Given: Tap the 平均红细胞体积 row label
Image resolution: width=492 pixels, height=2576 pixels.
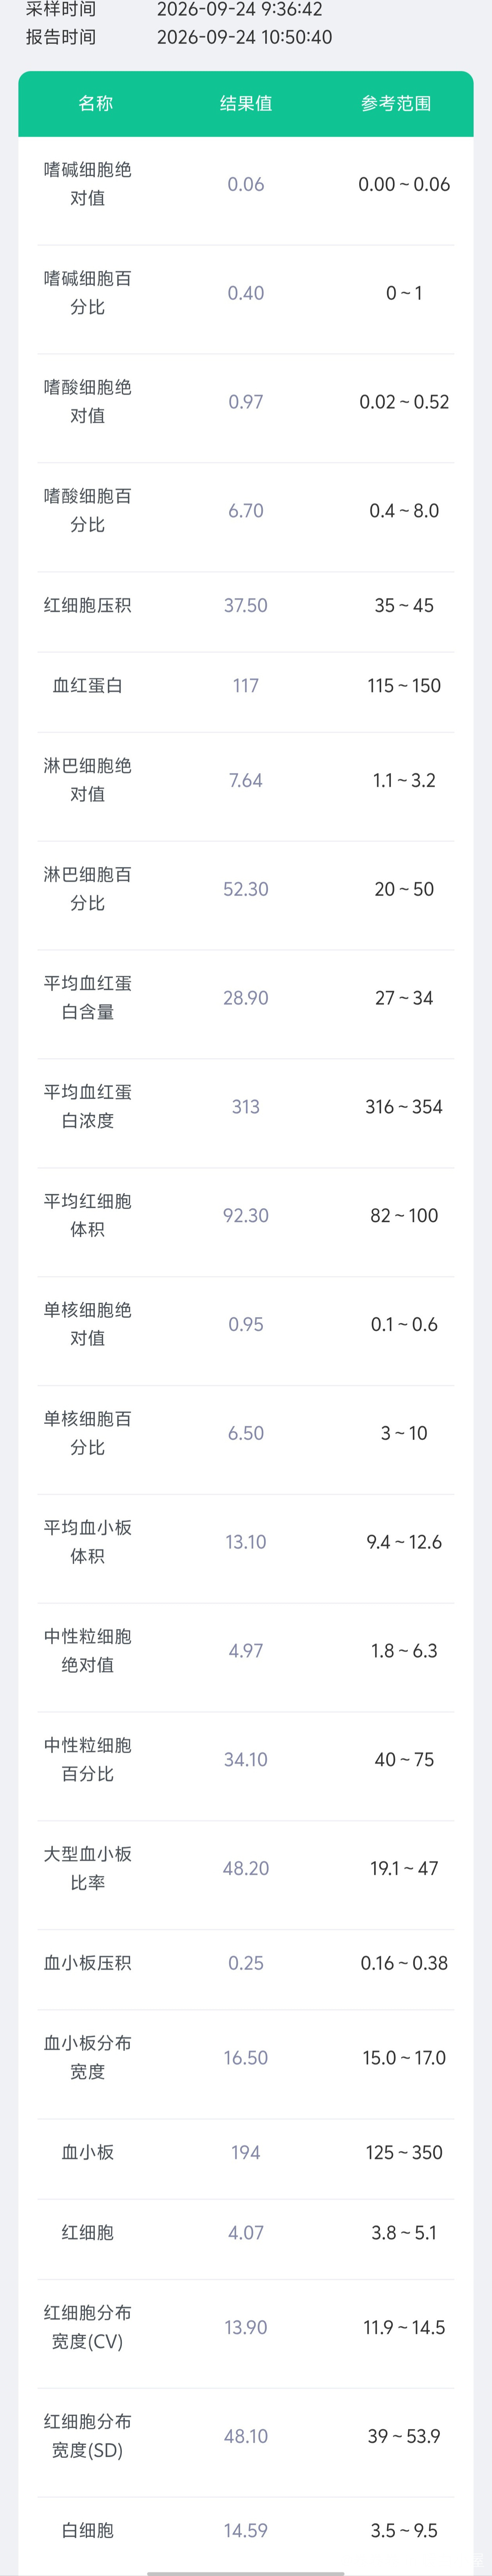Looking at the screenshot, I should click(88, 1215).
